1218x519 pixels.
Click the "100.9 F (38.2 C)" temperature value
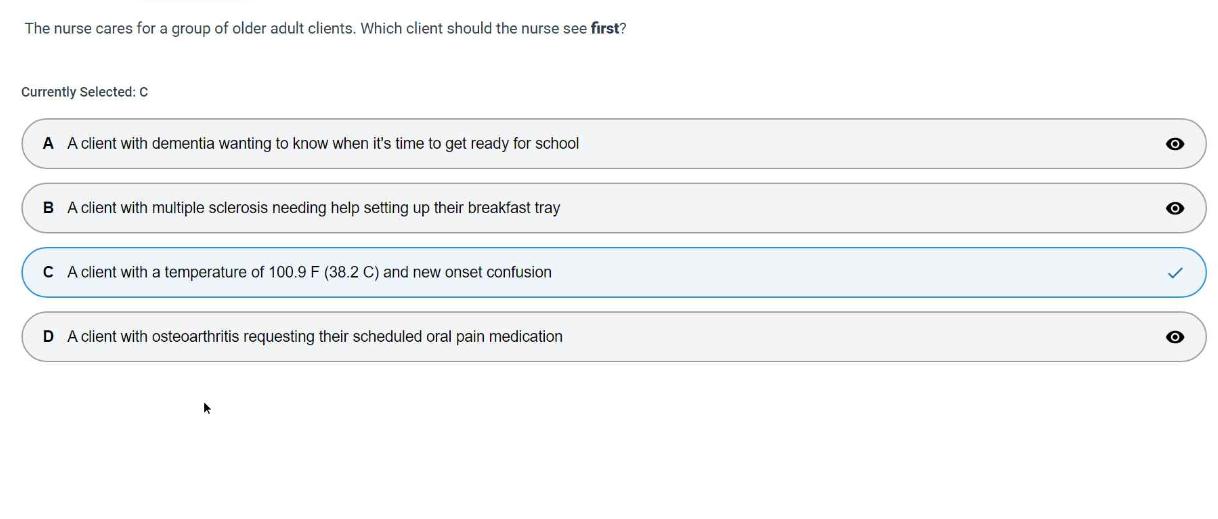(324, 272)
